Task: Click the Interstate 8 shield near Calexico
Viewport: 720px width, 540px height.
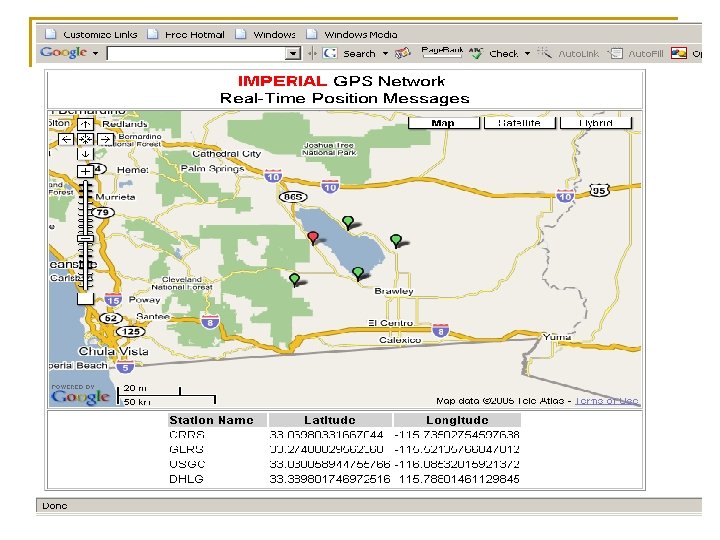Action: 440,330
